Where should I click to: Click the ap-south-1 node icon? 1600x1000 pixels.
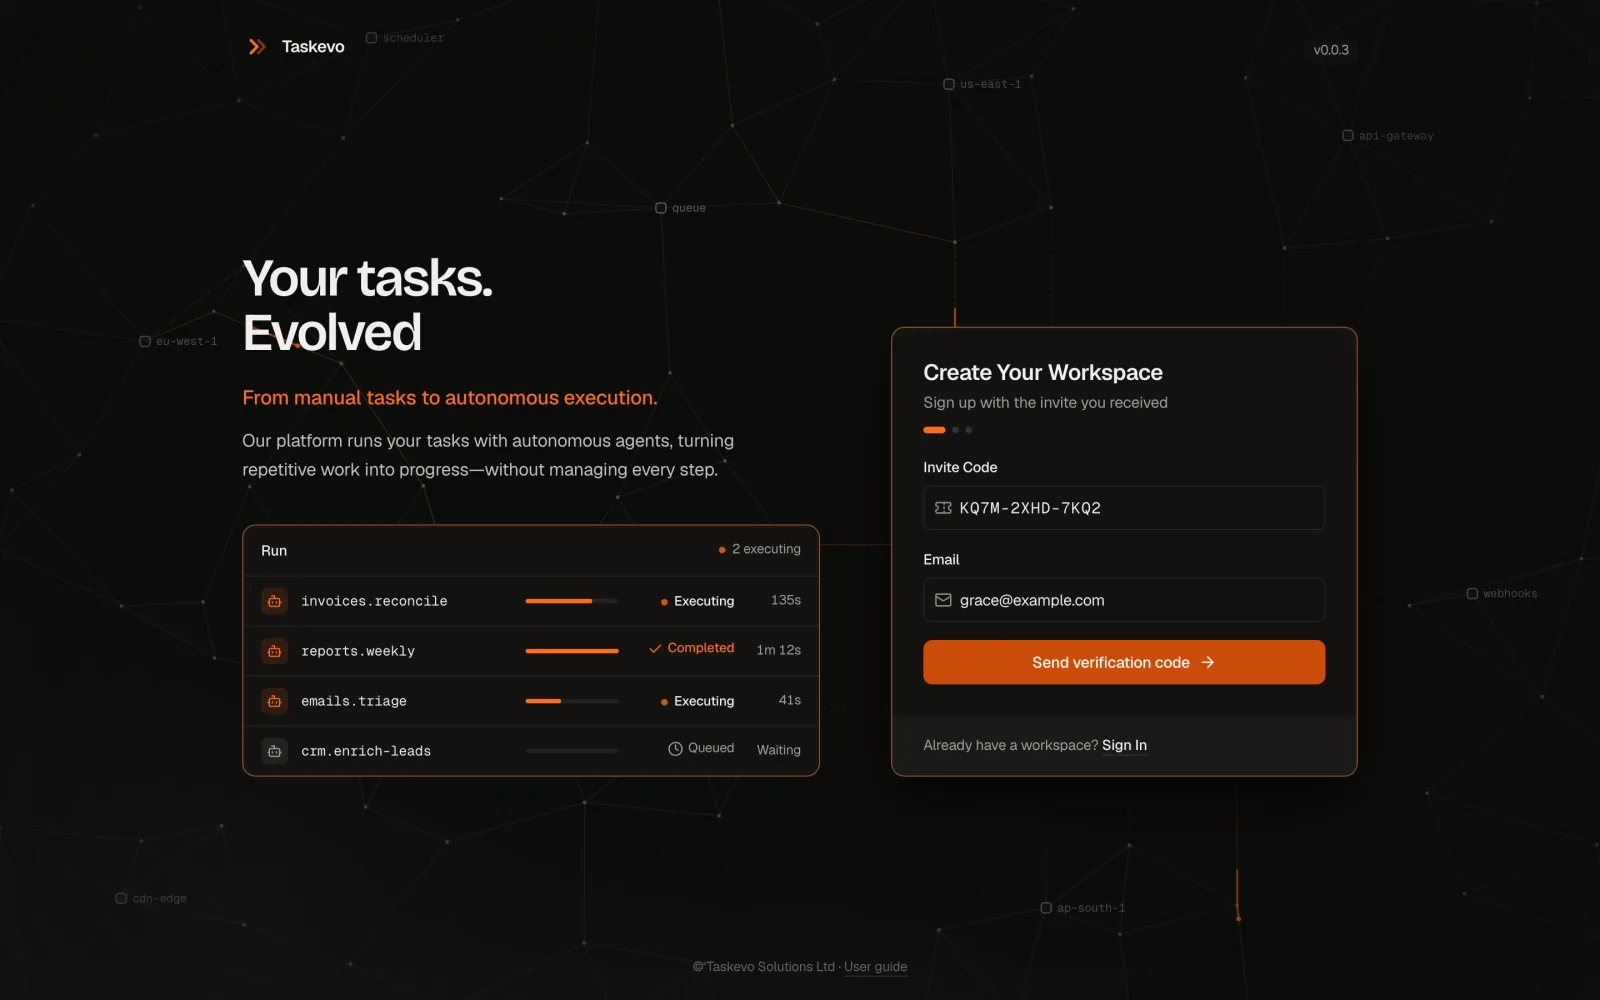(x=1046, y=908)
